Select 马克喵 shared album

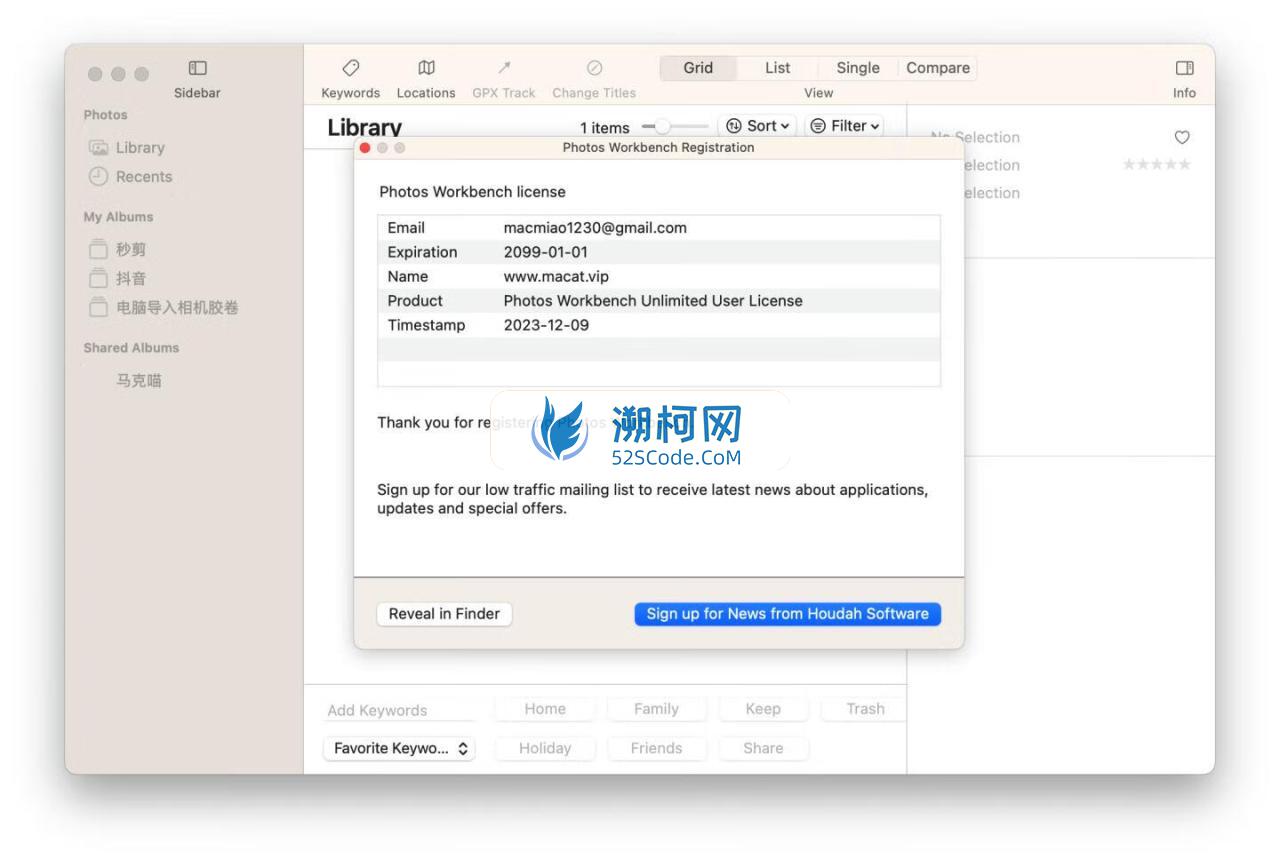pos(139,380)
